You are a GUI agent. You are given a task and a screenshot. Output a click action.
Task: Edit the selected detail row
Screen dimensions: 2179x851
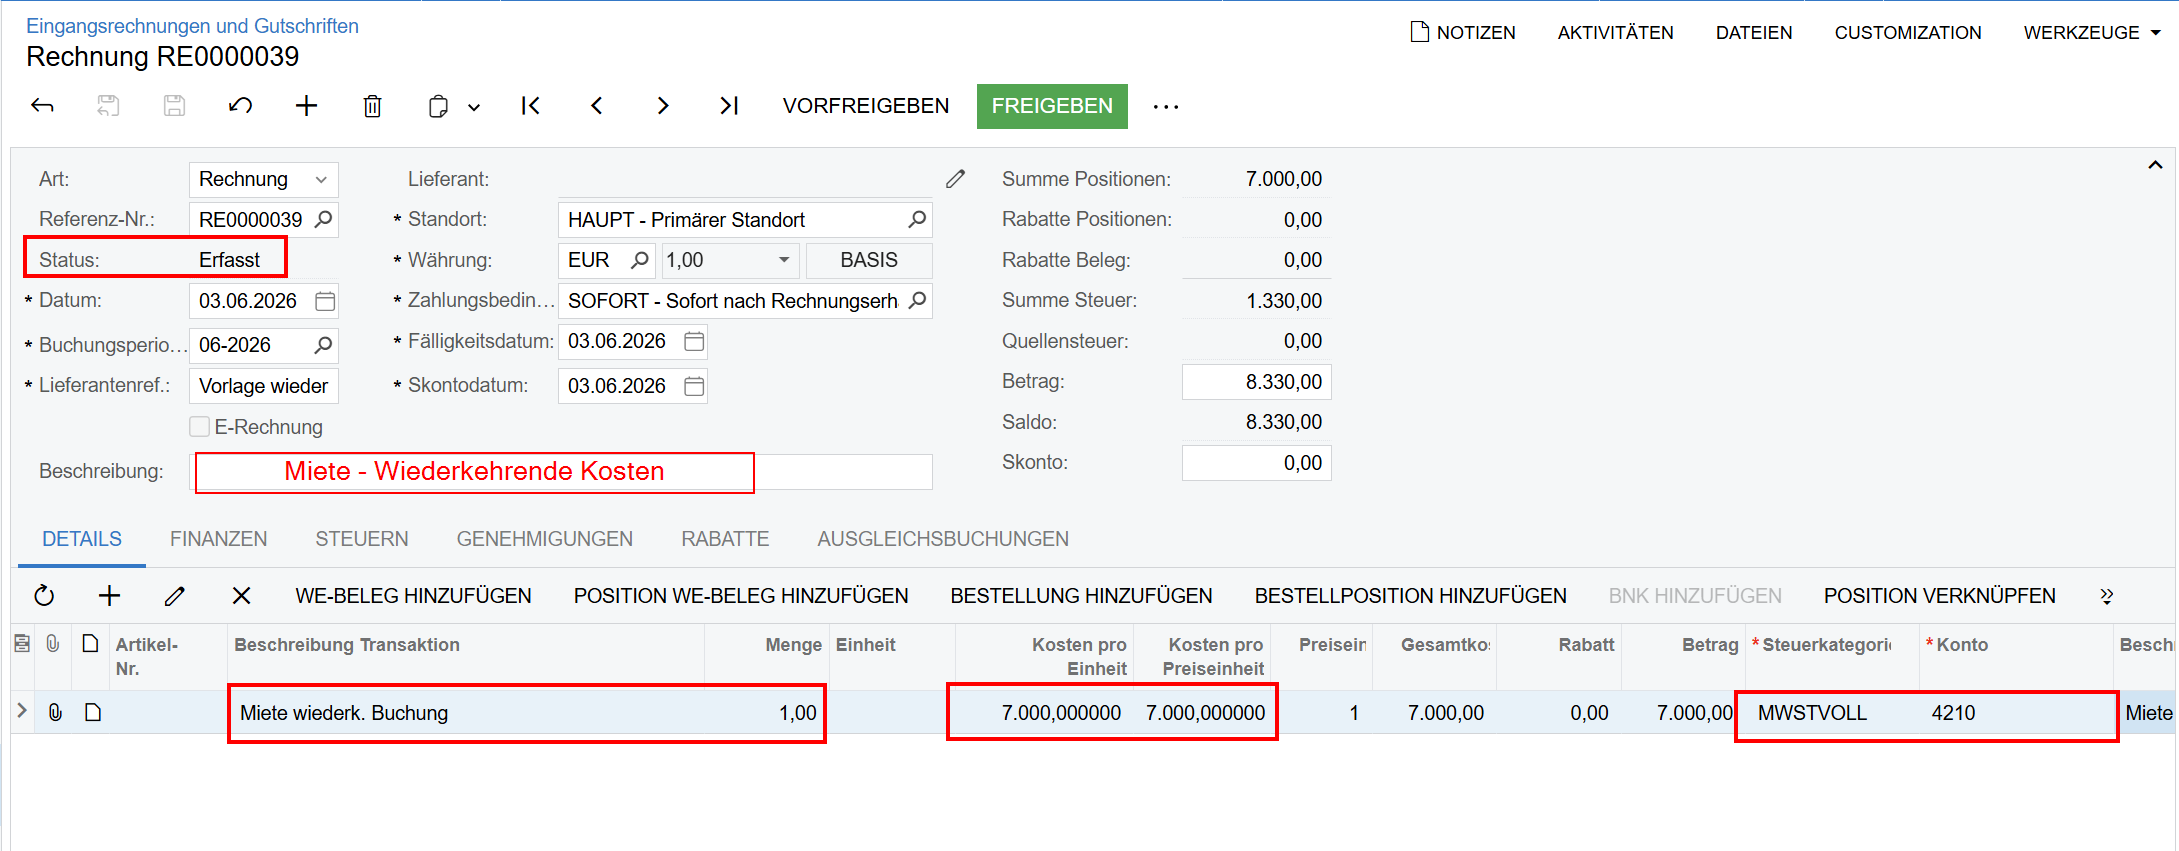coord(175,596)
